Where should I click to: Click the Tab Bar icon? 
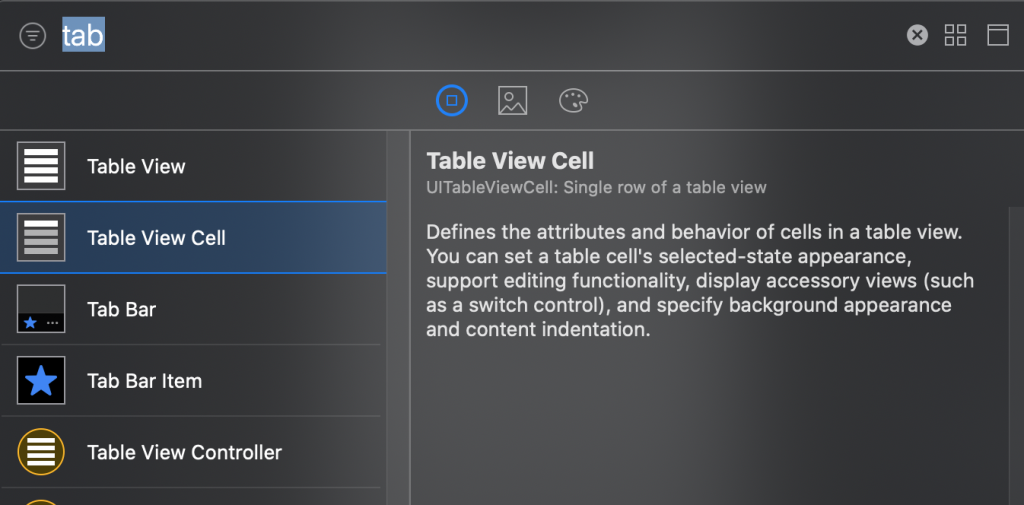click(41, 309)
